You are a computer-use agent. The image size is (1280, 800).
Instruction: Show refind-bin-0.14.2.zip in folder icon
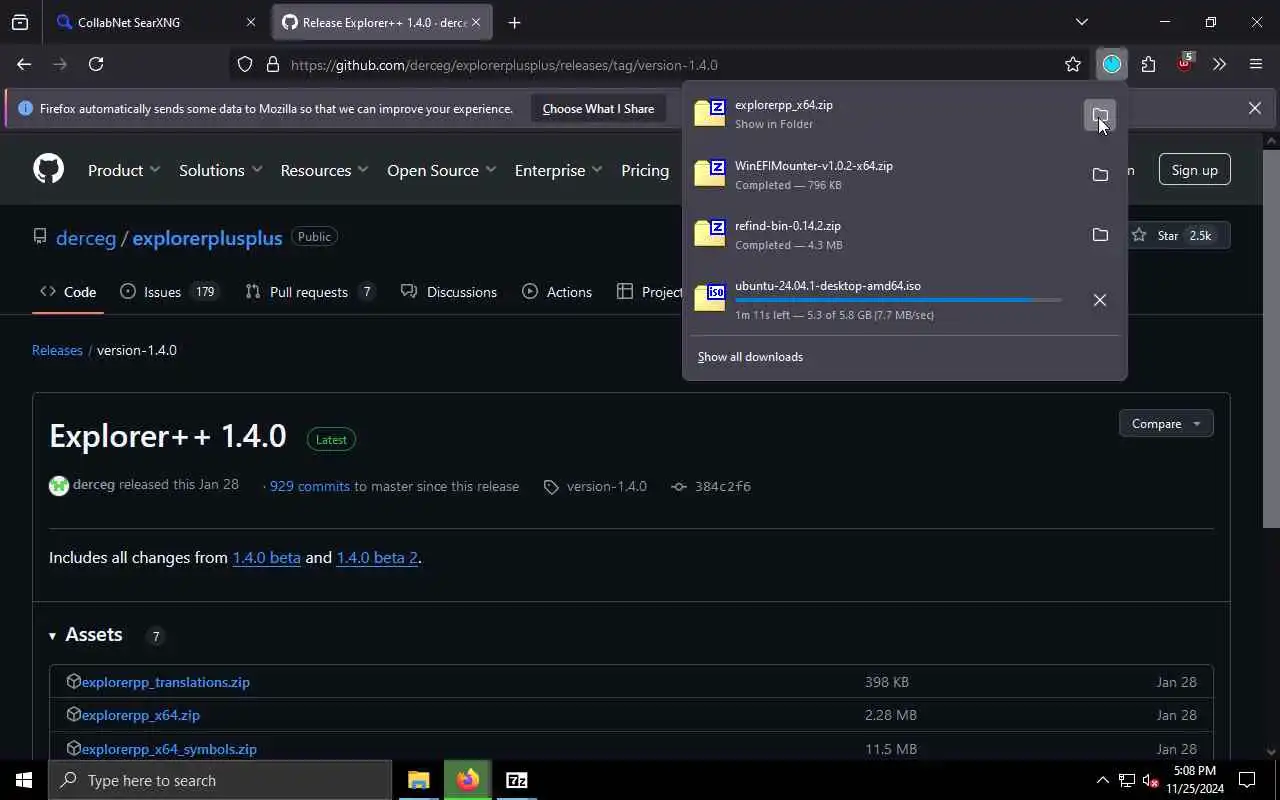point(1100,235)
